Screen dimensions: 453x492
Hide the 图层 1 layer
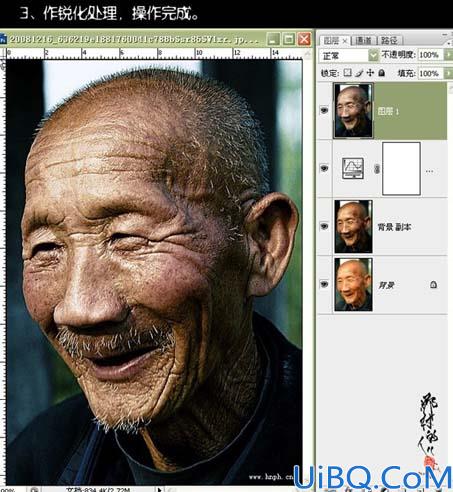click(x=324, y=110)
